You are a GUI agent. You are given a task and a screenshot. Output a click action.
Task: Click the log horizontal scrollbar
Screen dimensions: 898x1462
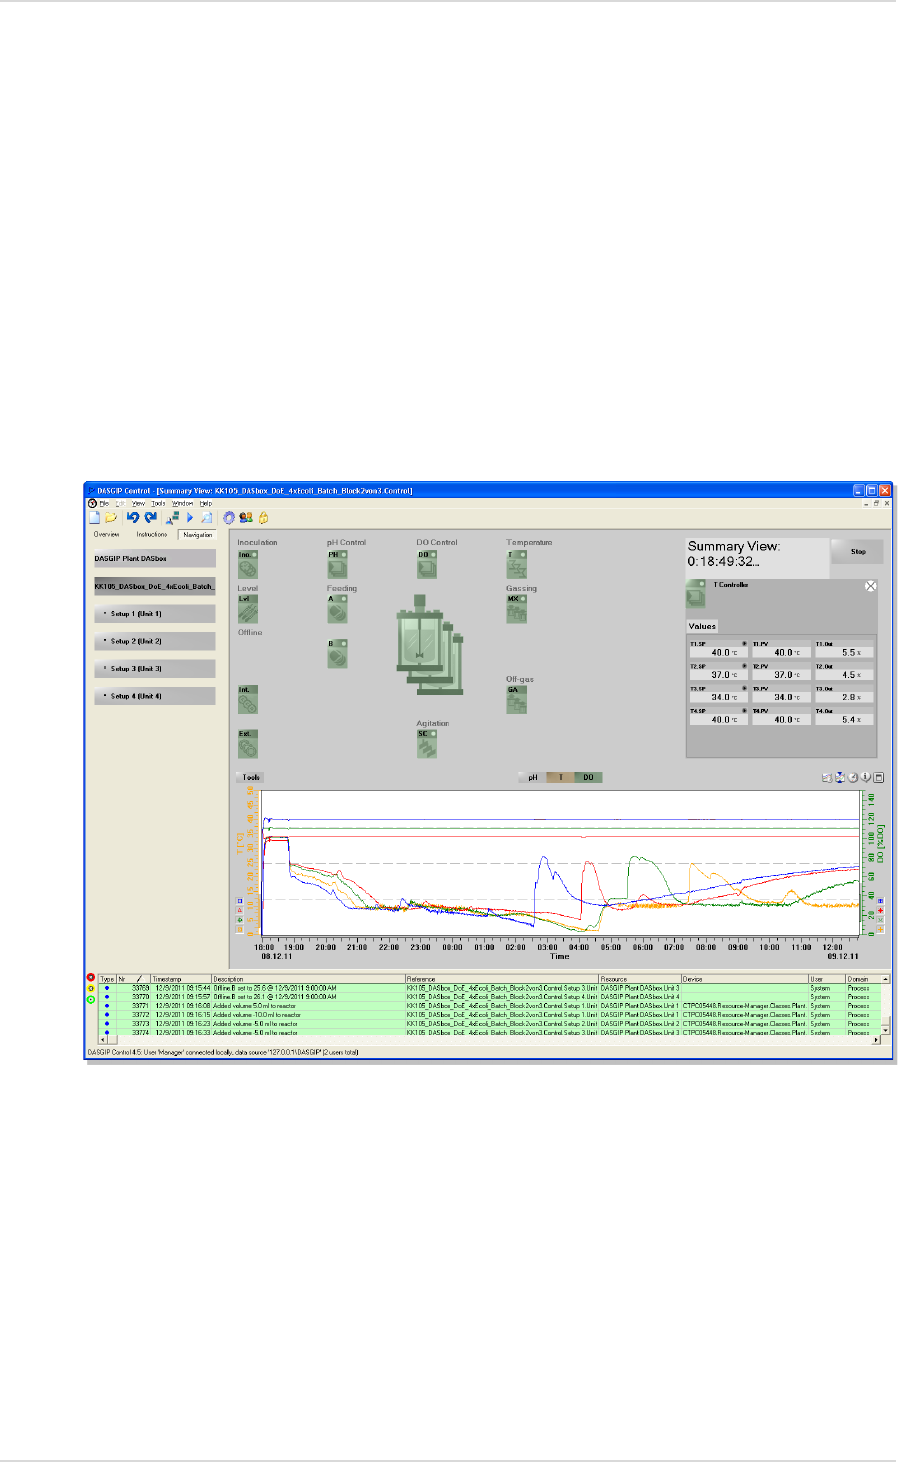(491, 1040)
